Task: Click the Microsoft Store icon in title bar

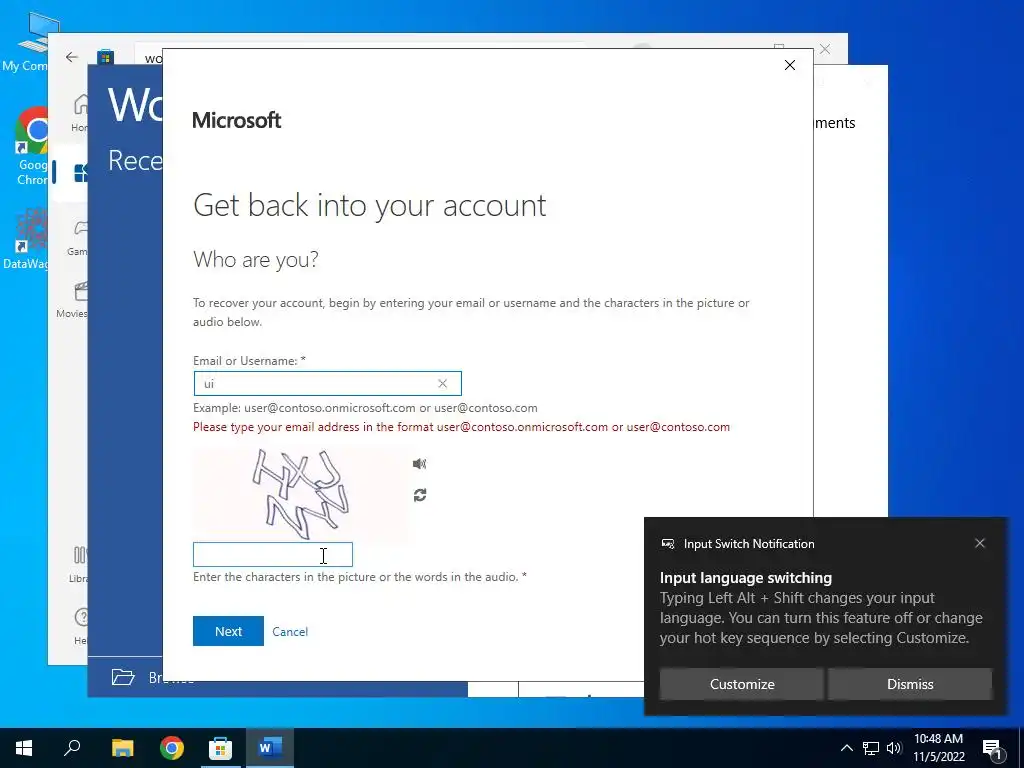Action: point(105,57)
